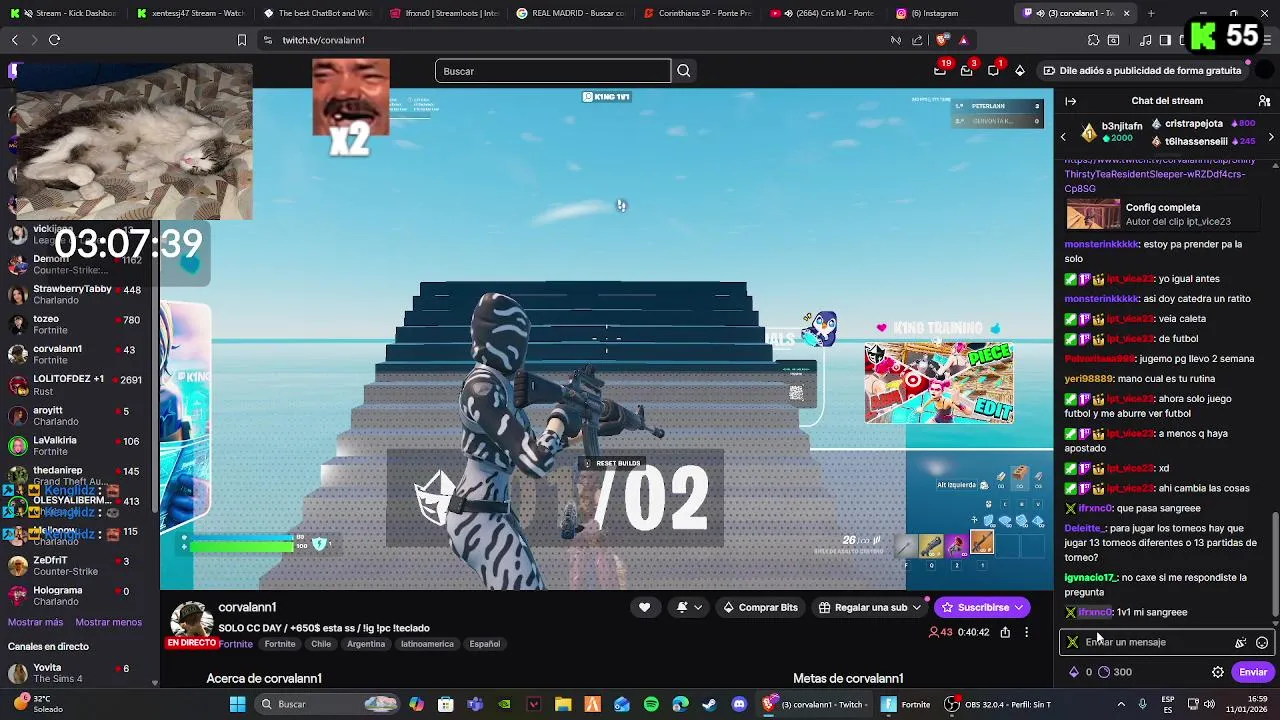Open the chat community users list

click(1264, 101)
